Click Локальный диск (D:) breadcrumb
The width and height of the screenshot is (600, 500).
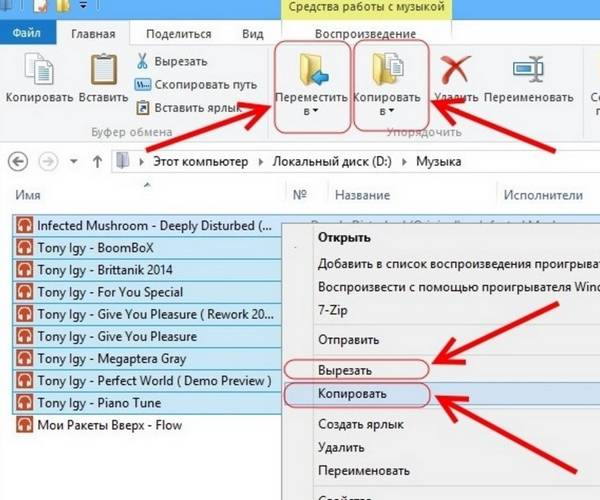332,162
